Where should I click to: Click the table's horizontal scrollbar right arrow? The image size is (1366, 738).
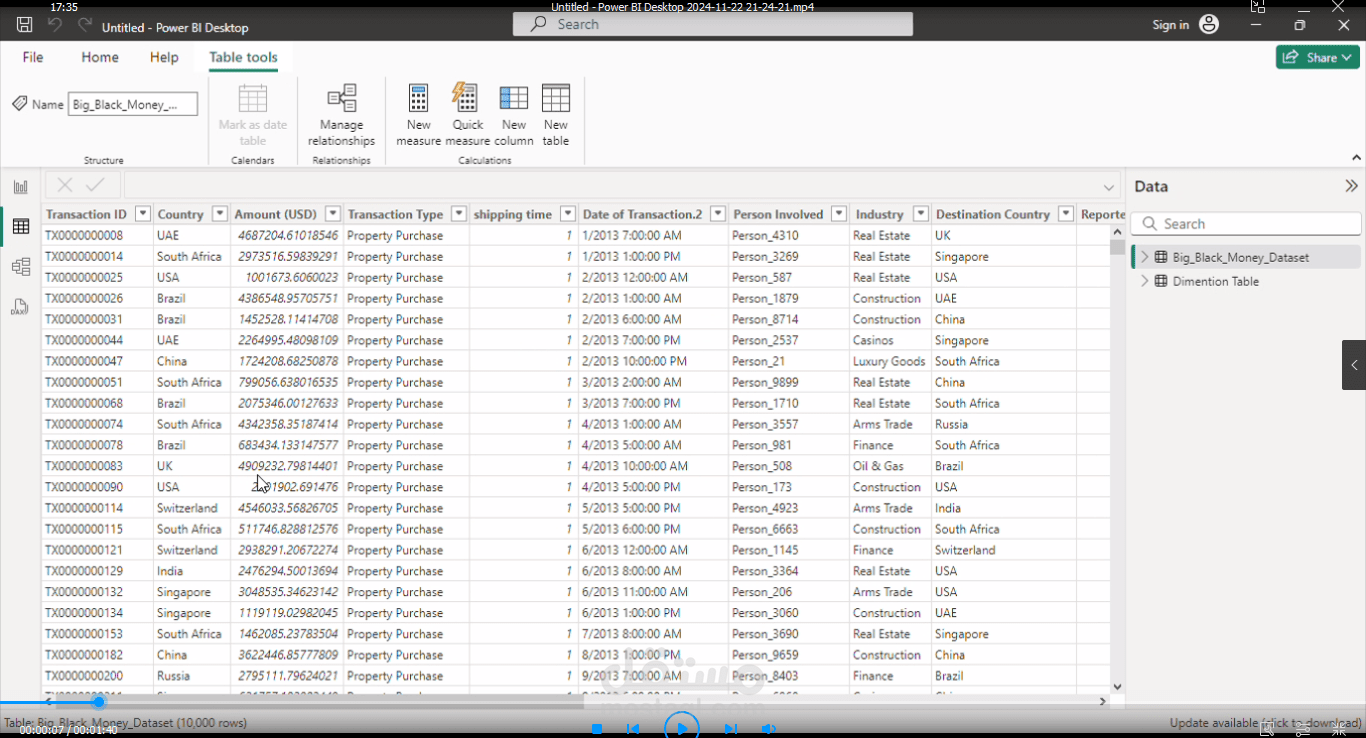(x=1103, y=701)
